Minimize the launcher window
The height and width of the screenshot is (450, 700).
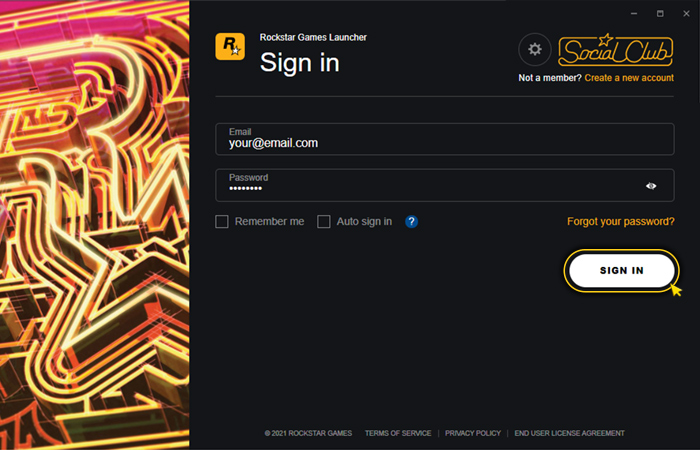click(633, 13)
